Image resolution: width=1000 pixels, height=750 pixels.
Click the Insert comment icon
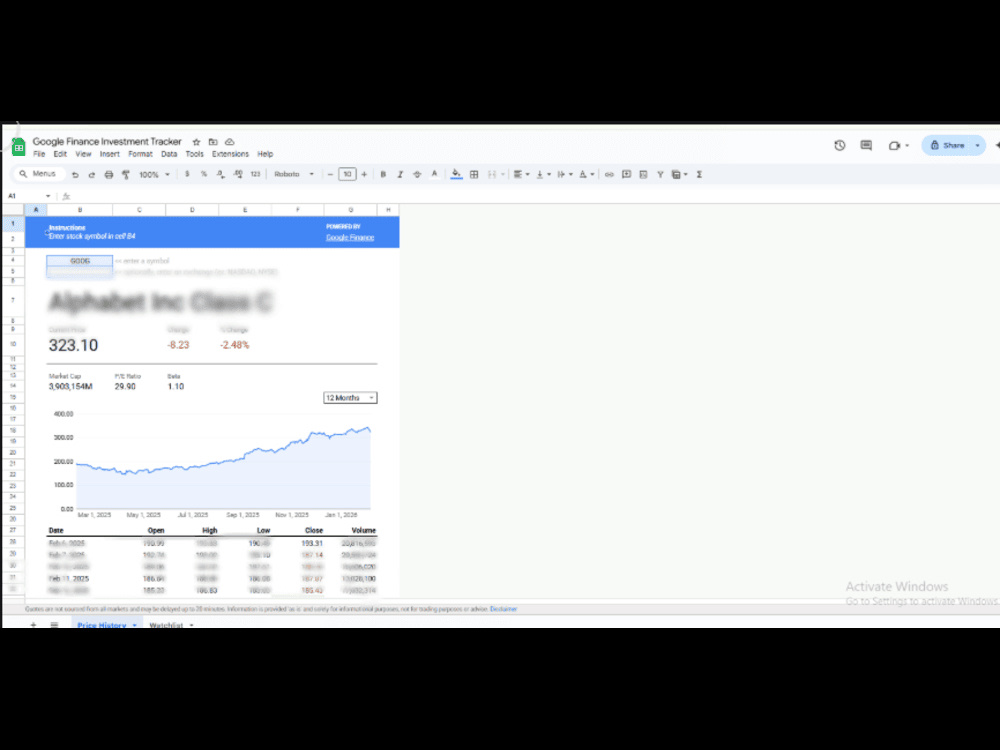point(626,174)
